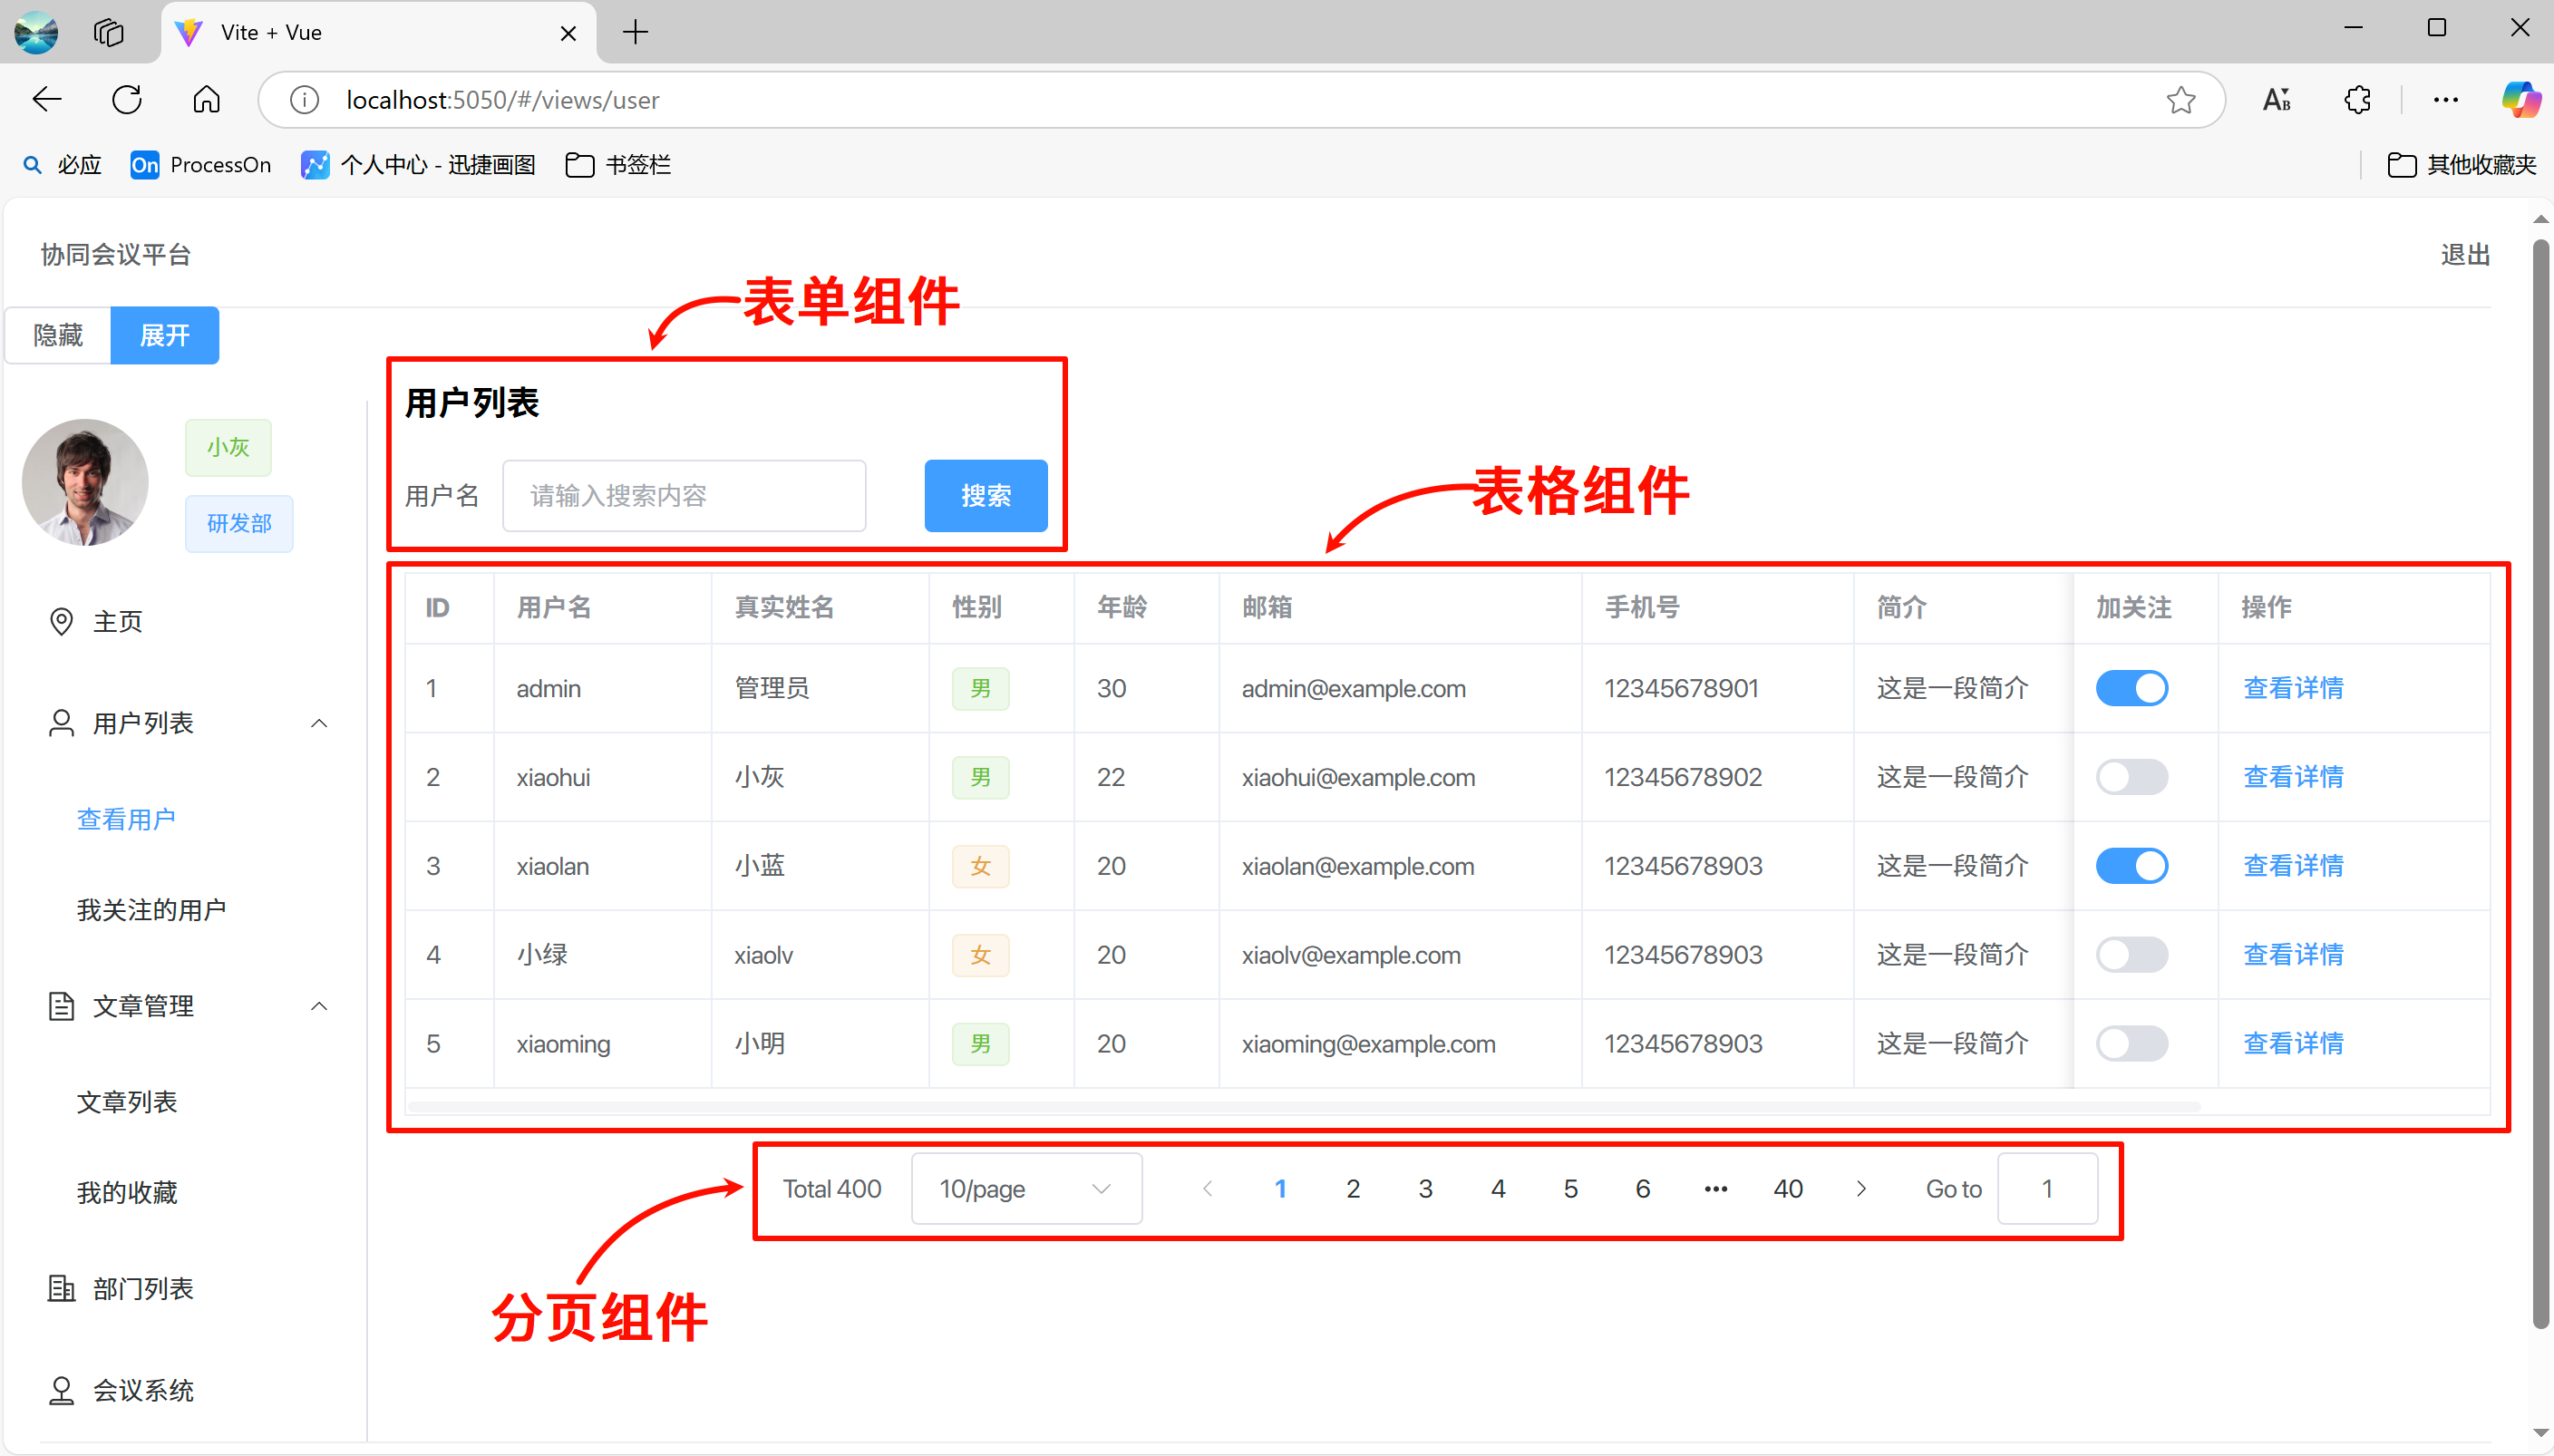The image size is (2554, 1456).
Task: Open the 部门列表 menu item
Action: click(x=143, y=1289)
